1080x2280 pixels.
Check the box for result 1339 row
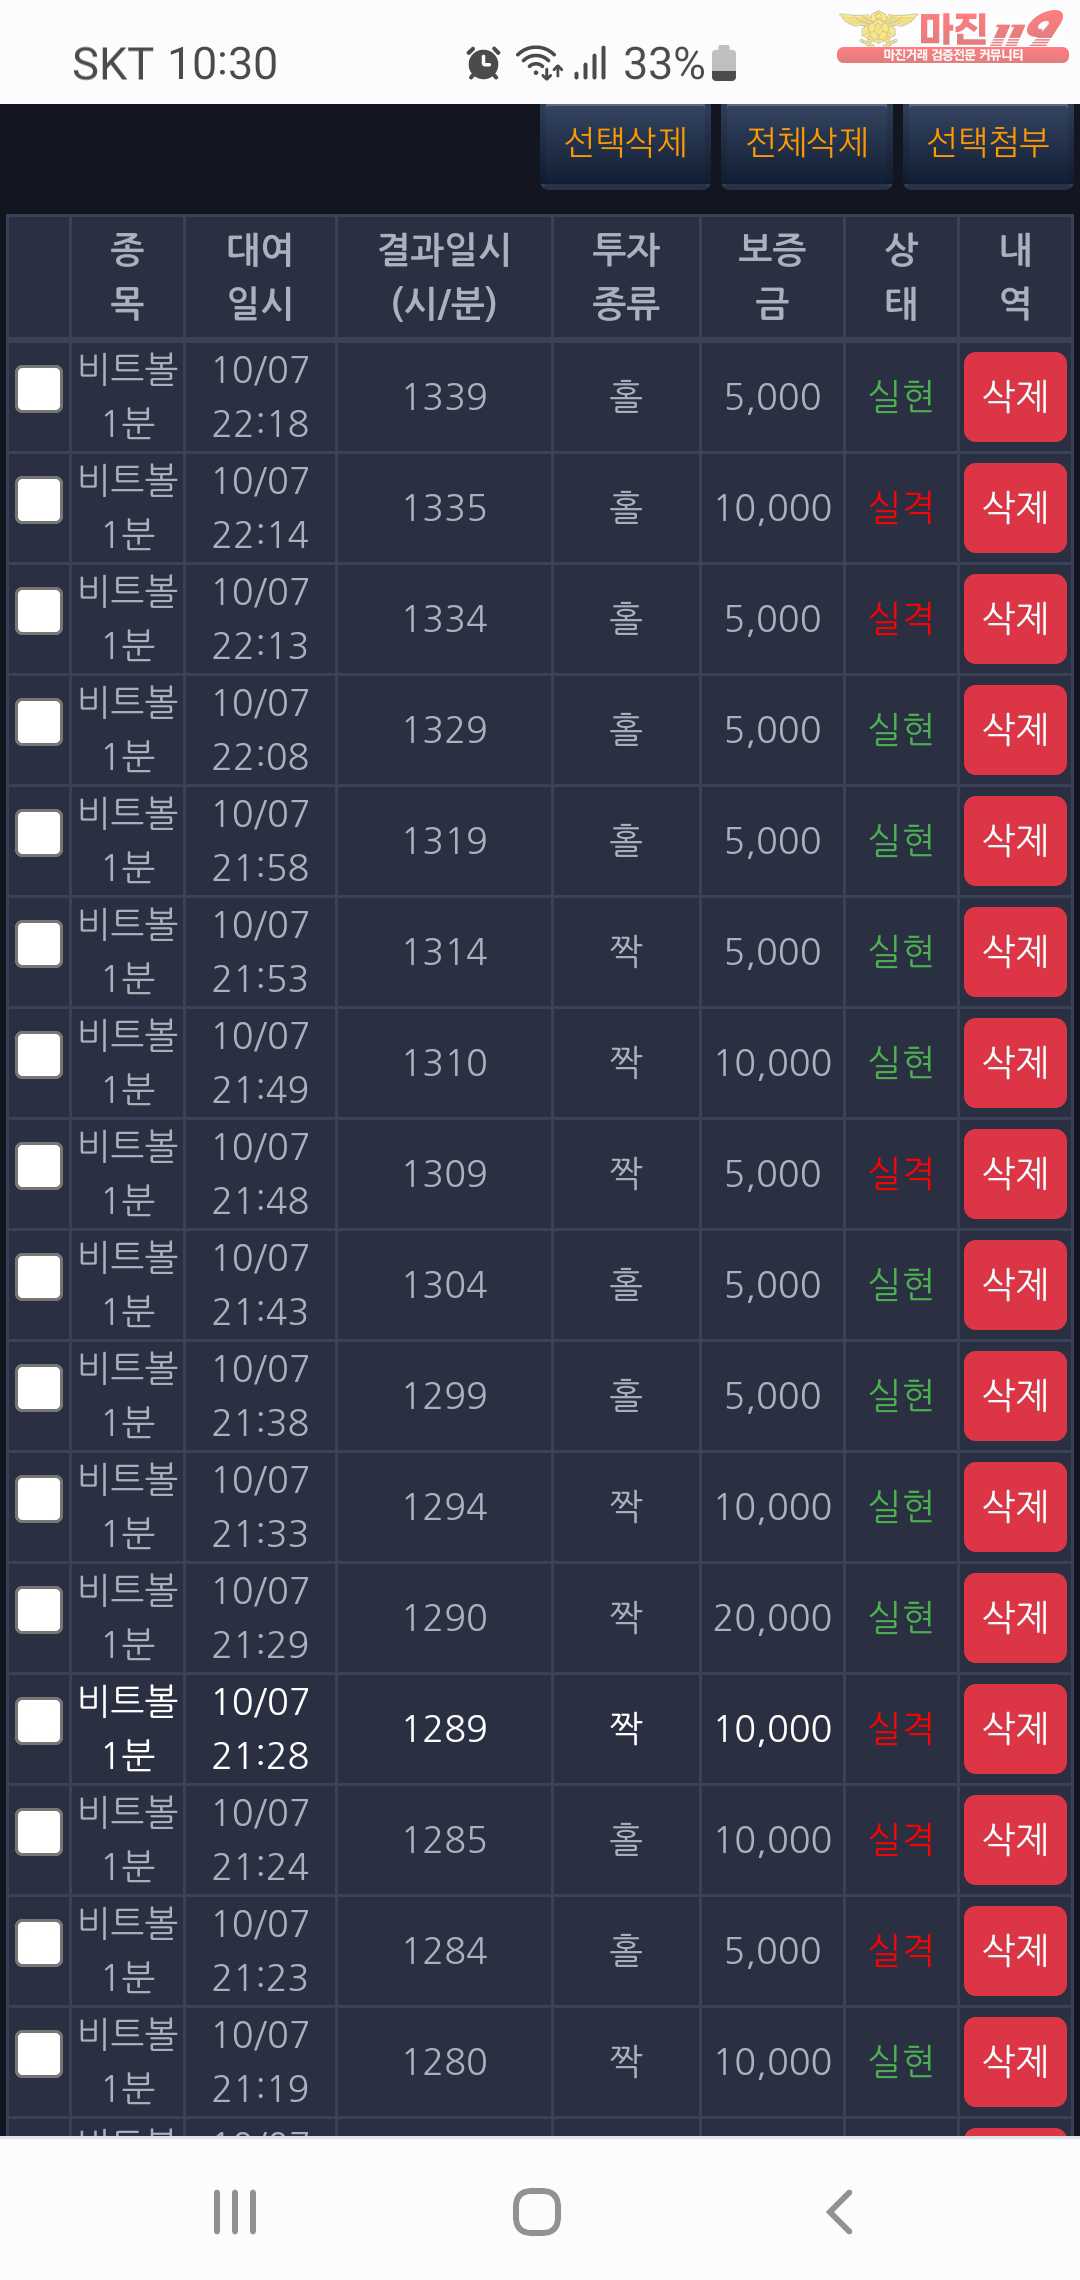(39, 390)
